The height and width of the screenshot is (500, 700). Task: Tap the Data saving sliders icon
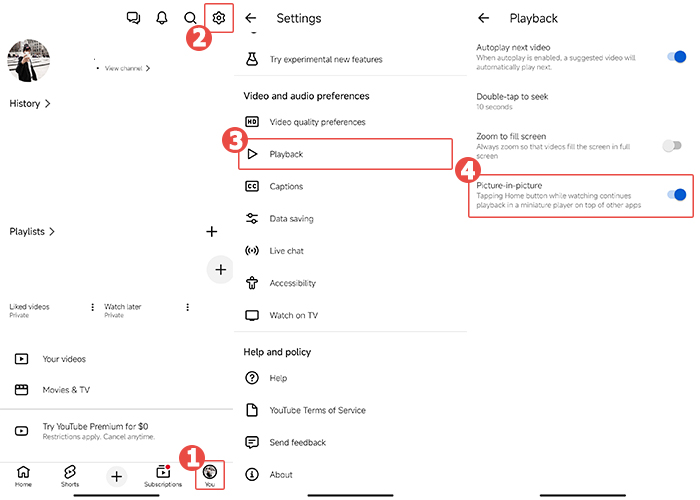tap(252, 218)
